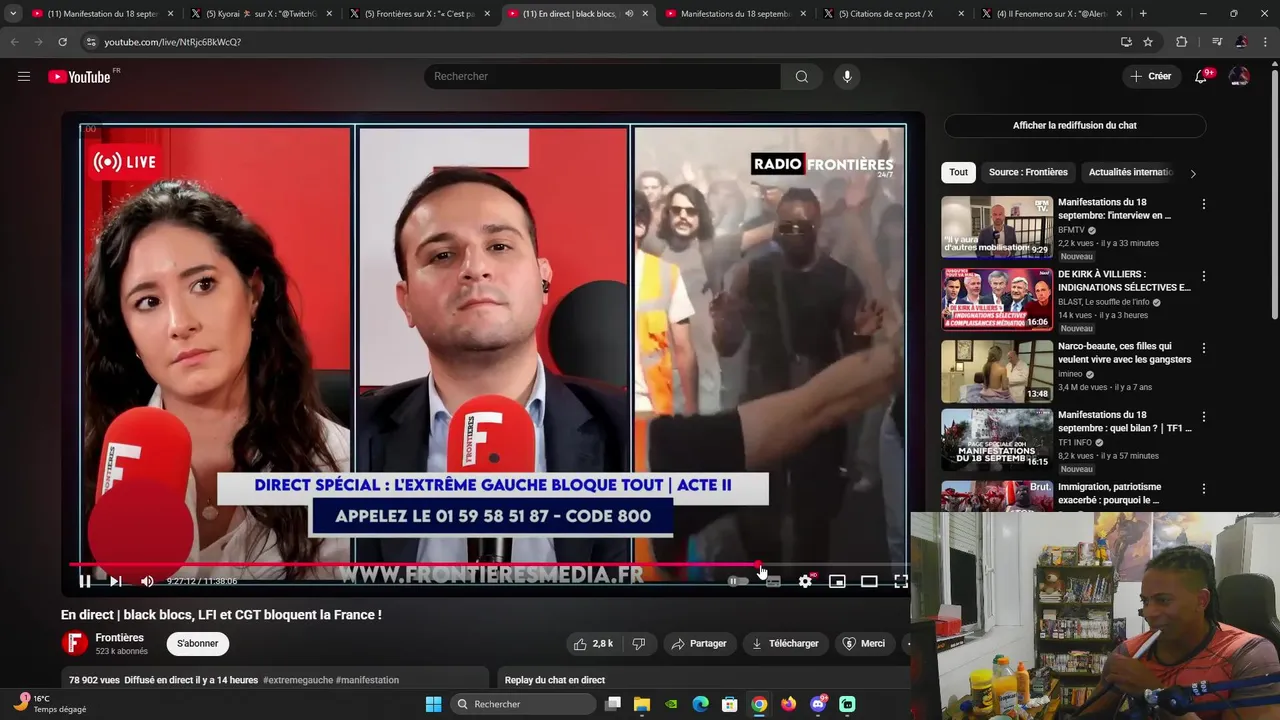
Task: Go back to the previous page
Action: point(14,42)
